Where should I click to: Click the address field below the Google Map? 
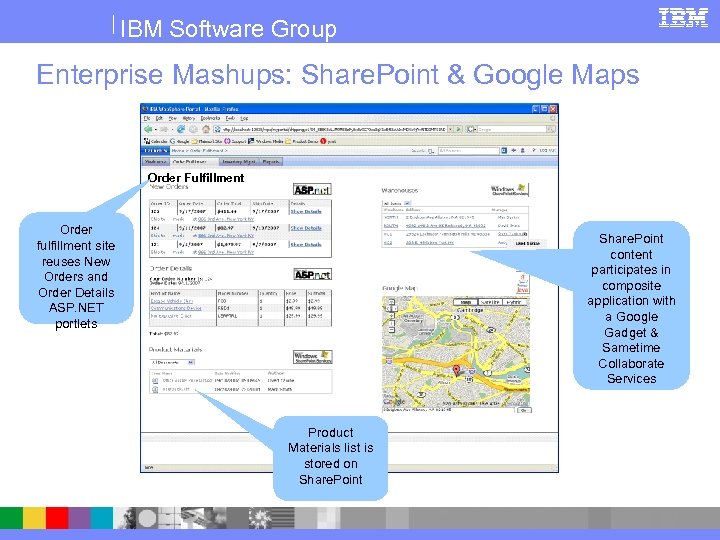pyautogui.click(x=449, y=410)
